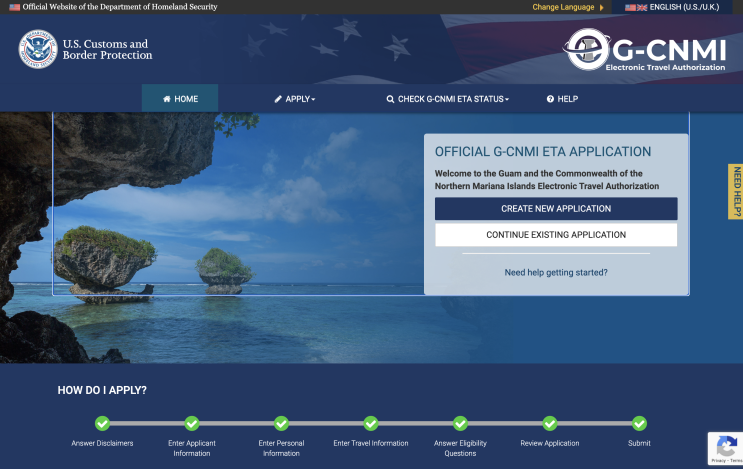Click the Answer Eligibility Questions checkmark

click(460, 423)
